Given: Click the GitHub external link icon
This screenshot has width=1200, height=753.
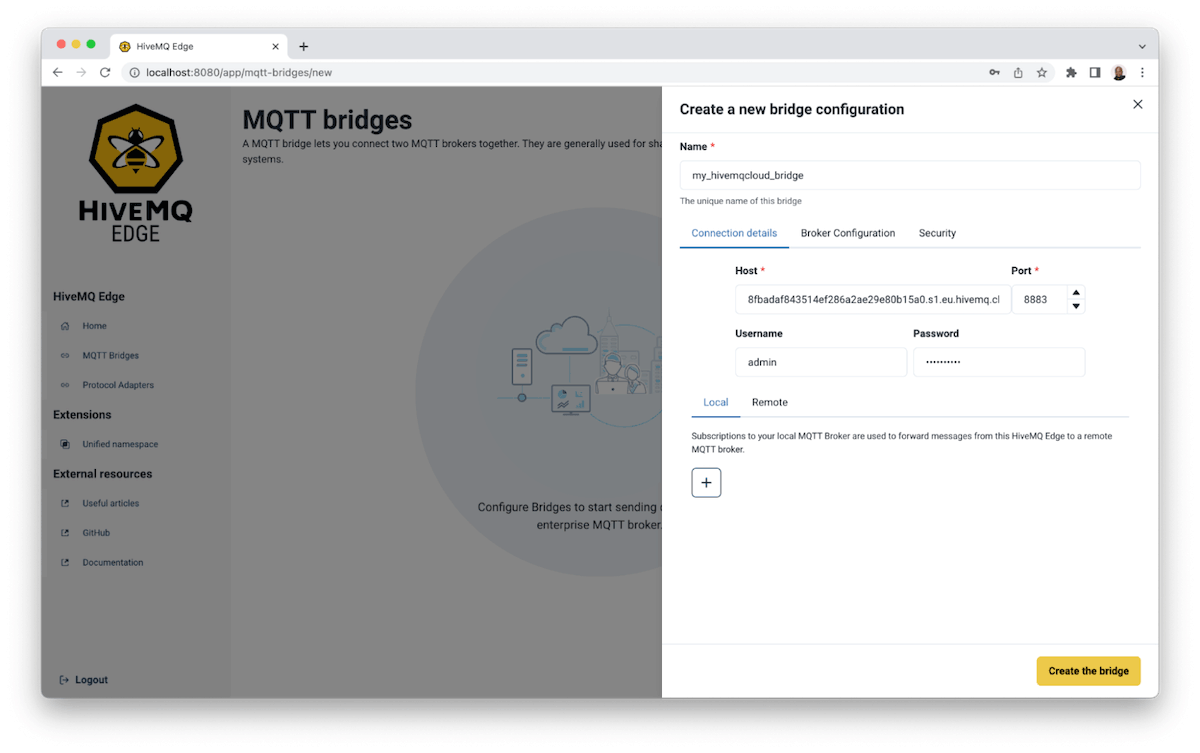Looking at the screenshot, I should 65,533.
